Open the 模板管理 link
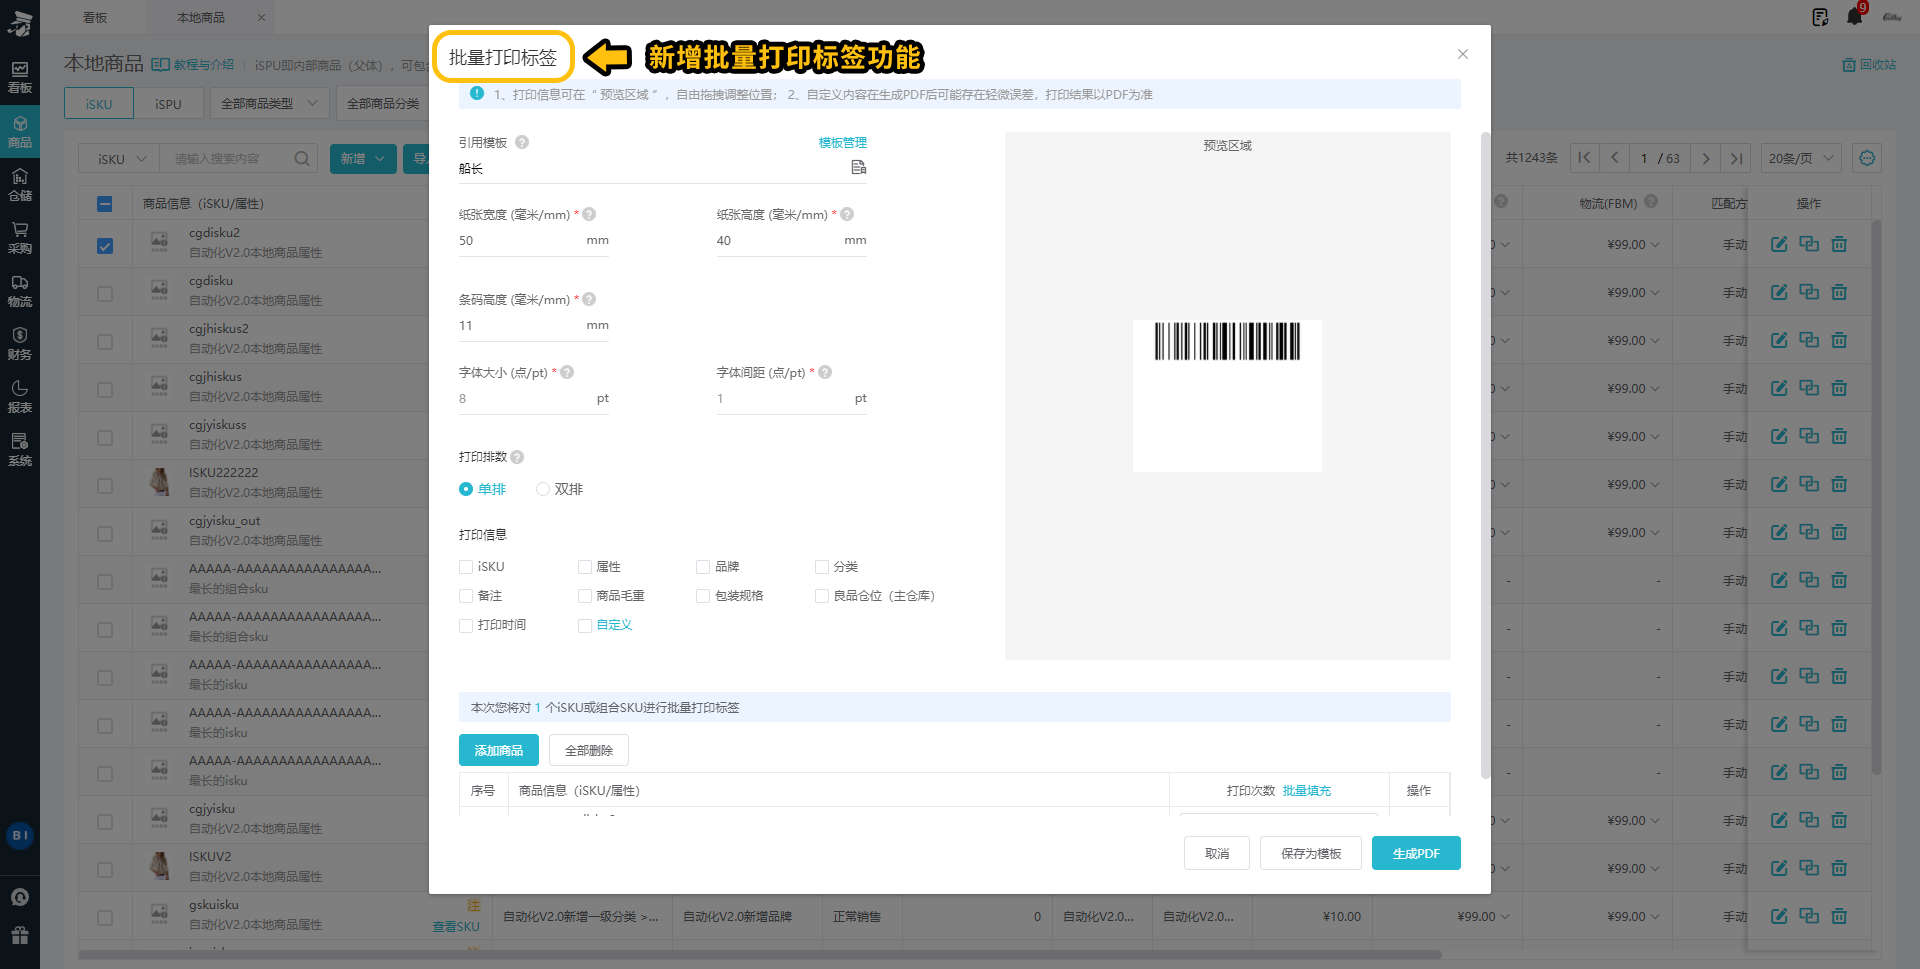Viewport: 1920px width, 969px height. tap(842, 143)
